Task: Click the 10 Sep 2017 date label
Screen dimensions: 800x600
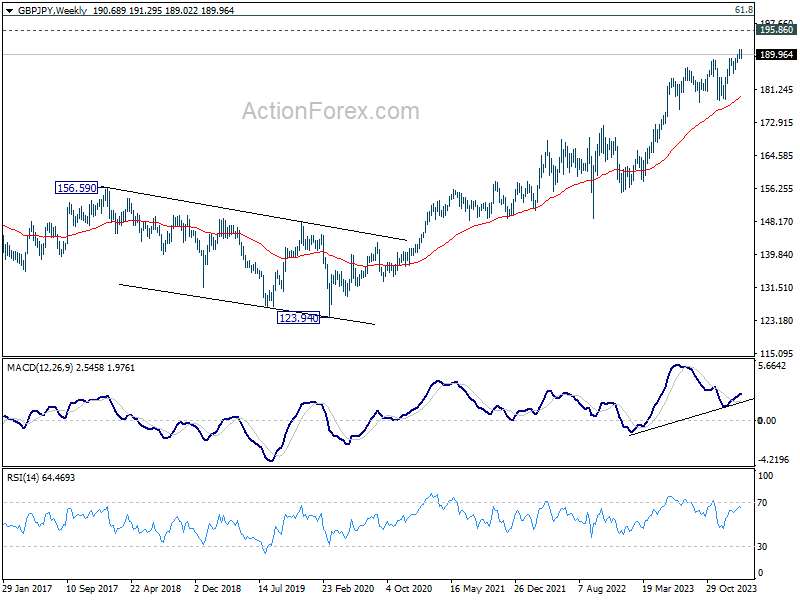Action: point(92,589)
